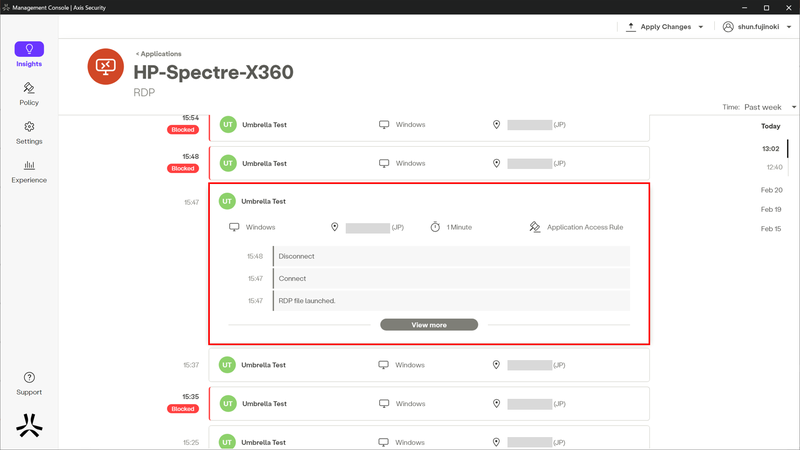Click the upload icon next to Apply Changes
The width and height of the screenshot is (800, 450).
631,27
